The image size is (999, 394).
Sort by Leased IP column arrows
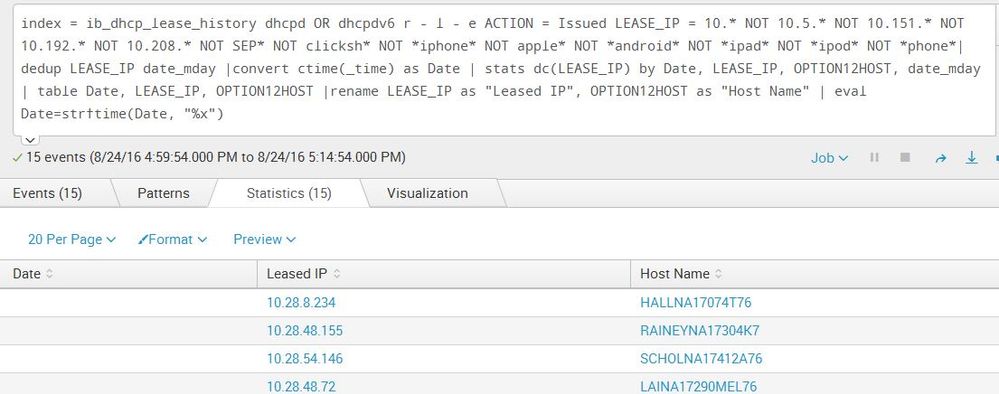pos(336,274)
